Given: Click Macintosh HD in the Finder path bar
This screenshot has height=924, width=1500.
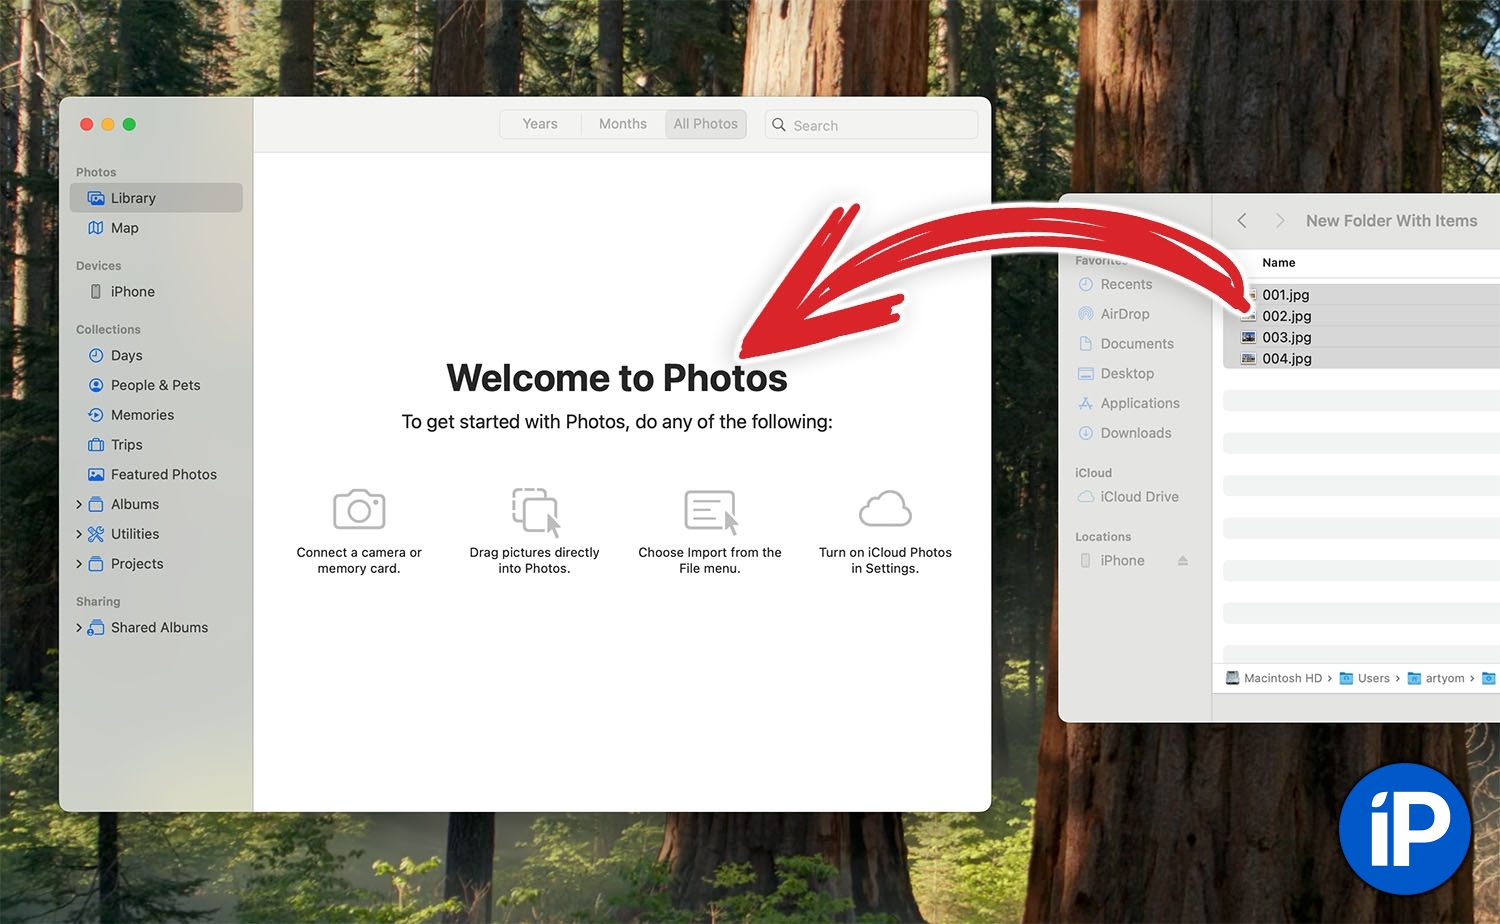Looking at the screenshot, I should point(1274,678).
